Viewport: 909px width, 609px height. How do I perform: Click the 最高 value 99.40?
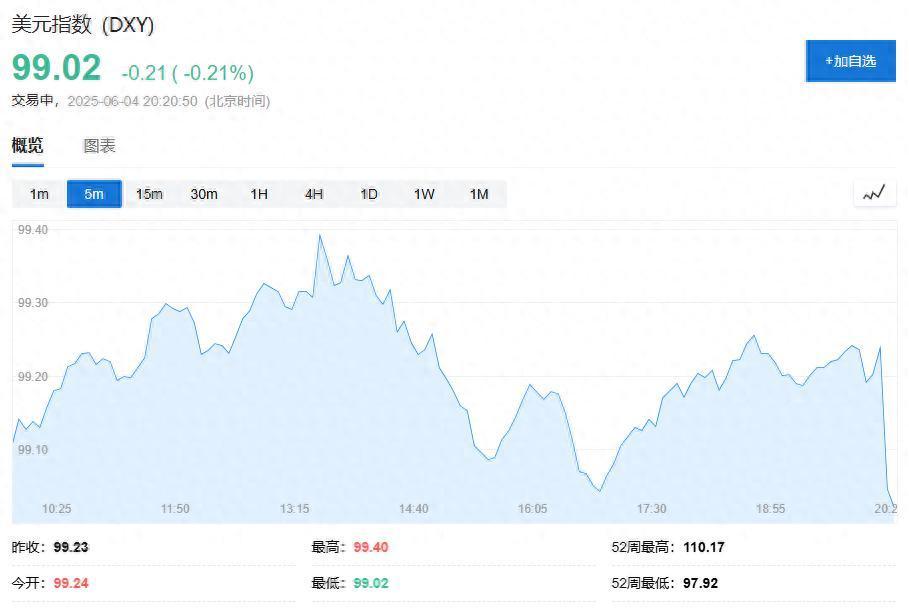point(371,547)
